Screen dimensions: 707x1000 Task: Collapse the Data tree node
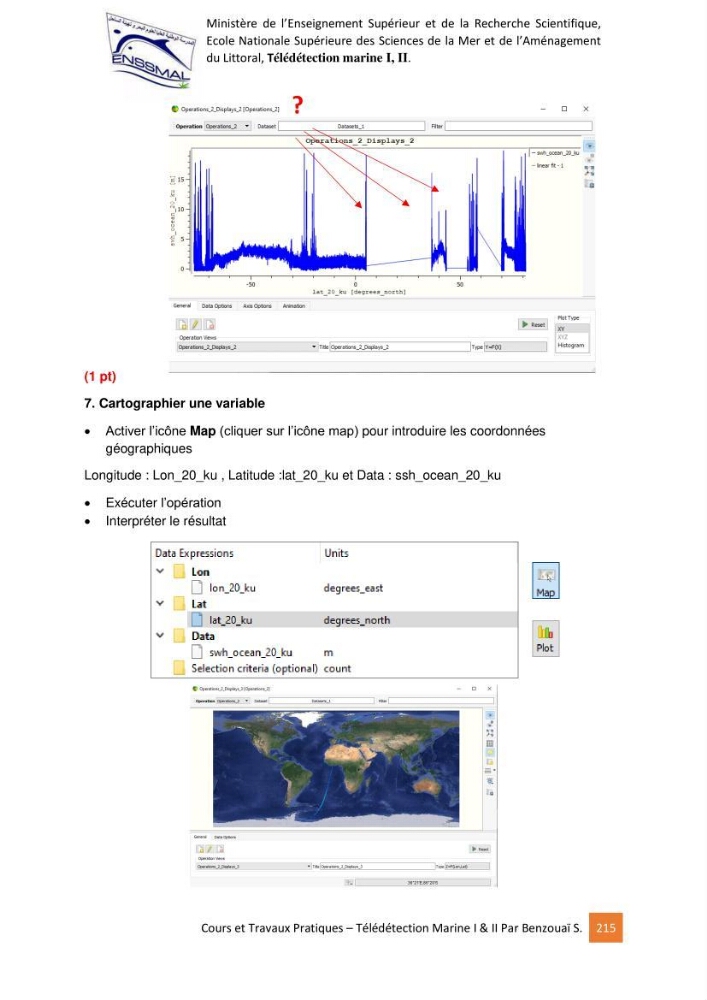click(160, 635)
